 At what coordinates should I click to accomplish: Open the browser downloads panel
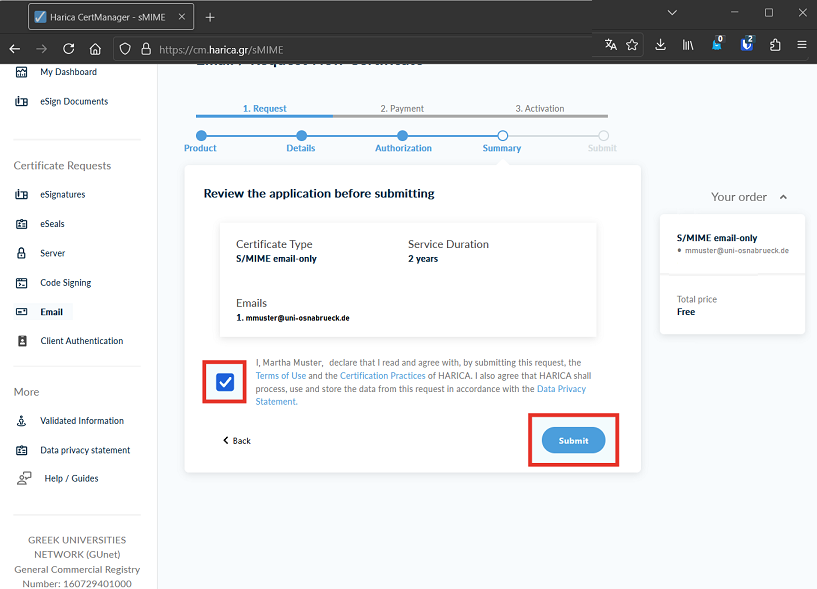[x=660, y=45]
